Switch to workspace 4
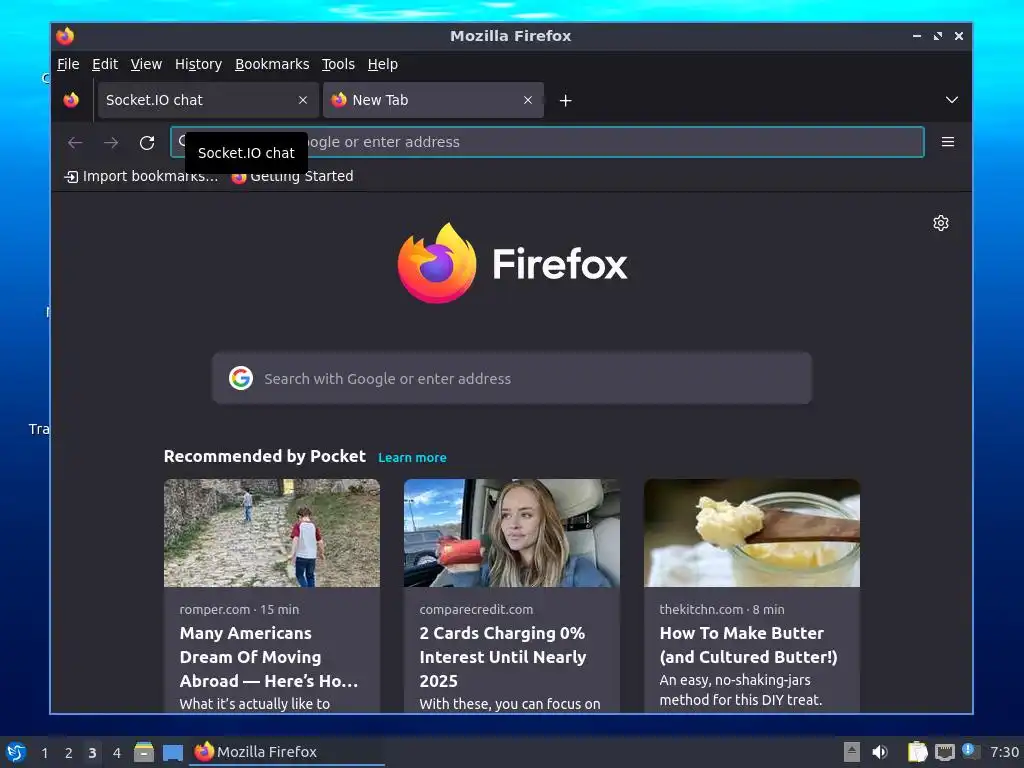 pos(117,753)
